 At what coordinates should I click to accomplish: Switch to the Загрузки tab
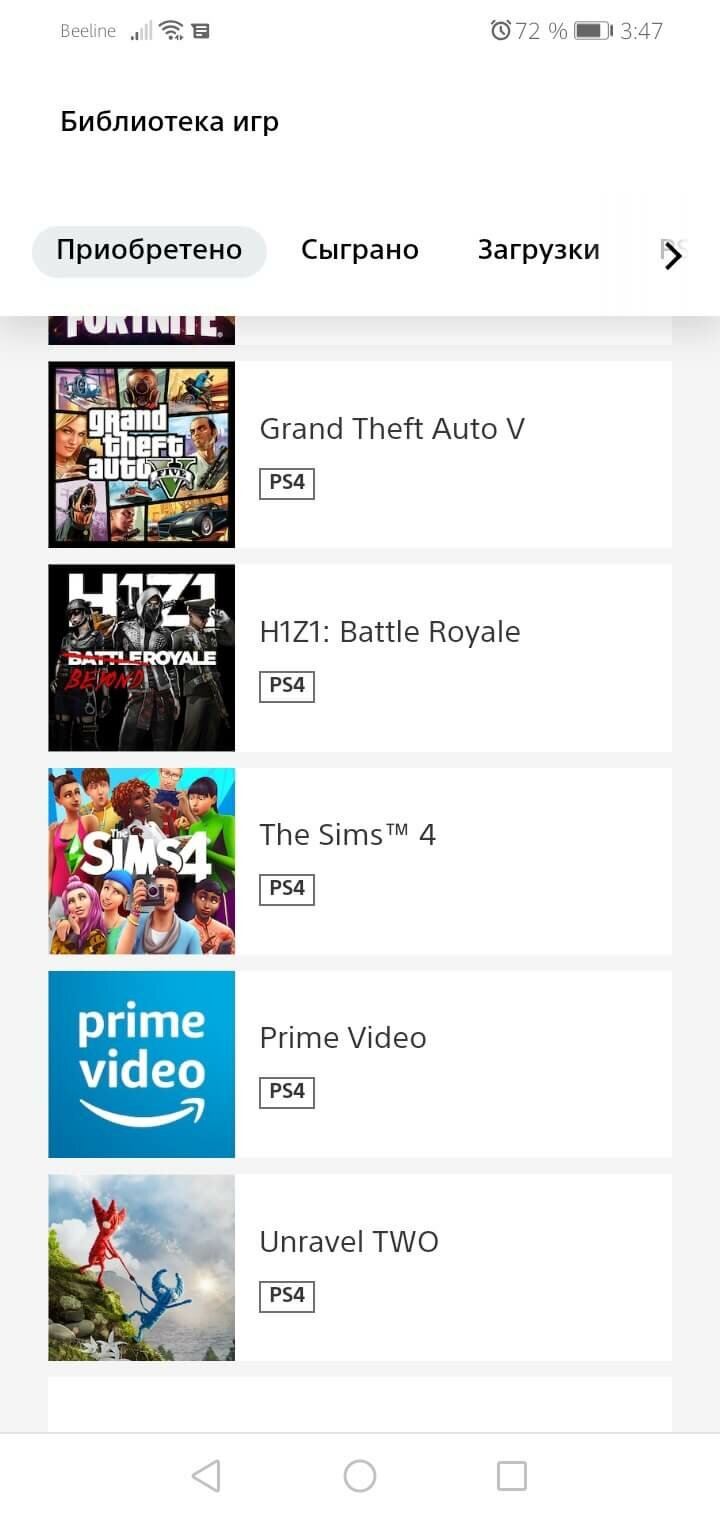539,250
